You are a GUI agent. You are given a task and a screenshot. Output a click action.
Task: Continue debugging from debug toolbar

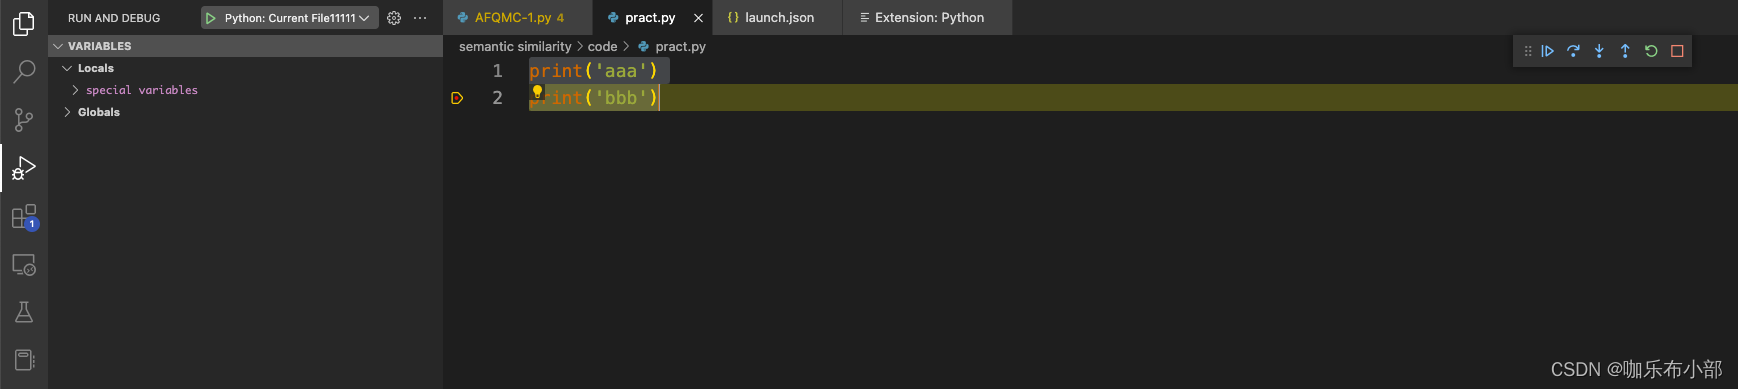[1547, 51]
